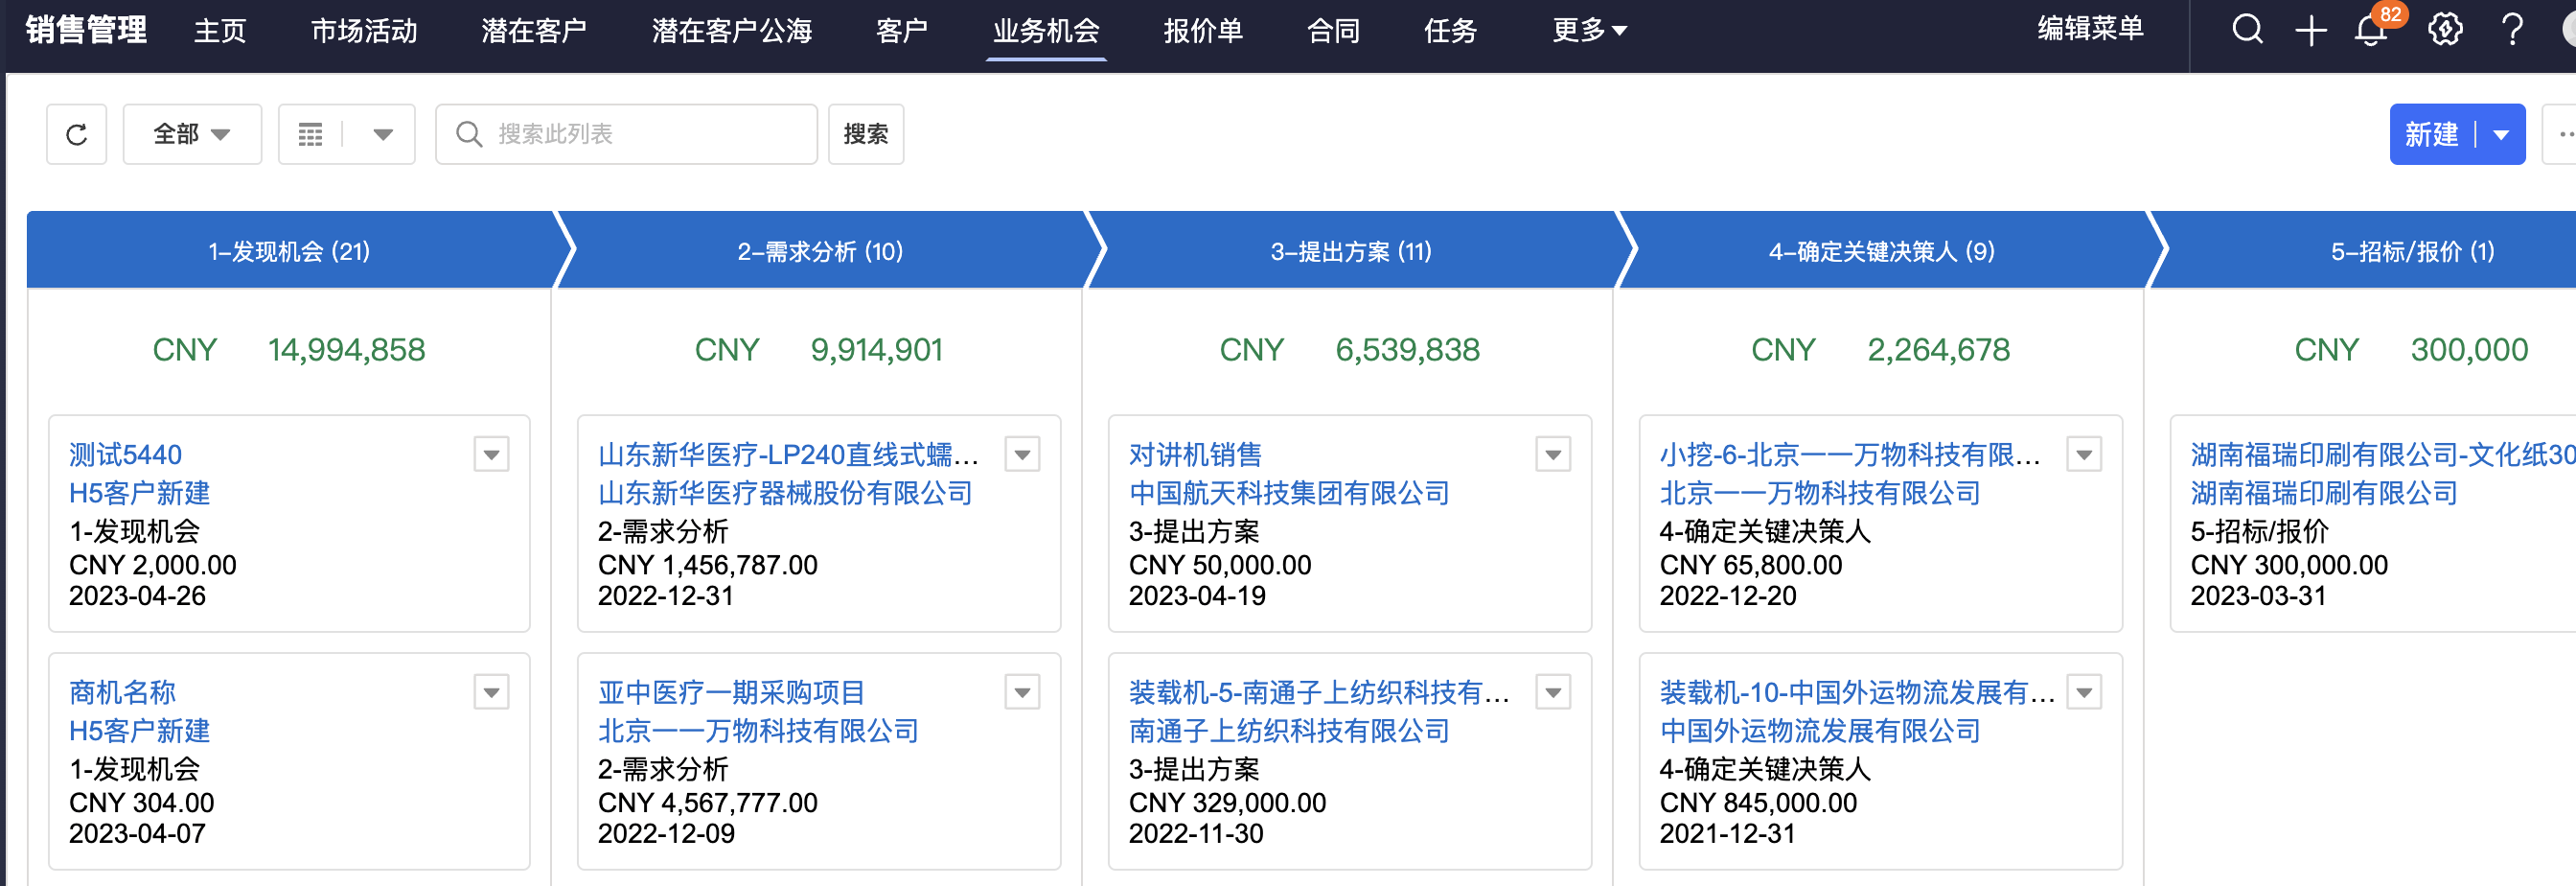Switch to the 潜在客户公海 tab

[x=731, y=30]
